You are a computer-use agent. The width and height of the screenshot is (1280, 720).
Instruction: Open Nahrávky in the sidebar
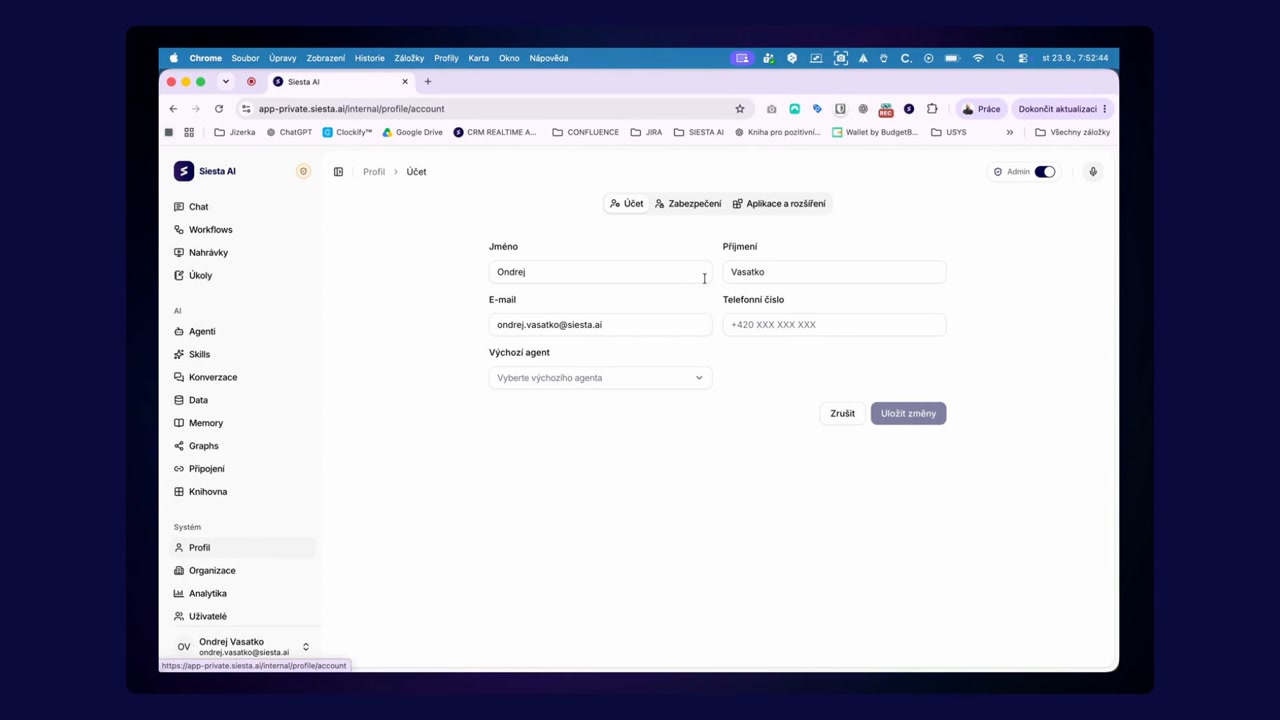pos(208,253)
